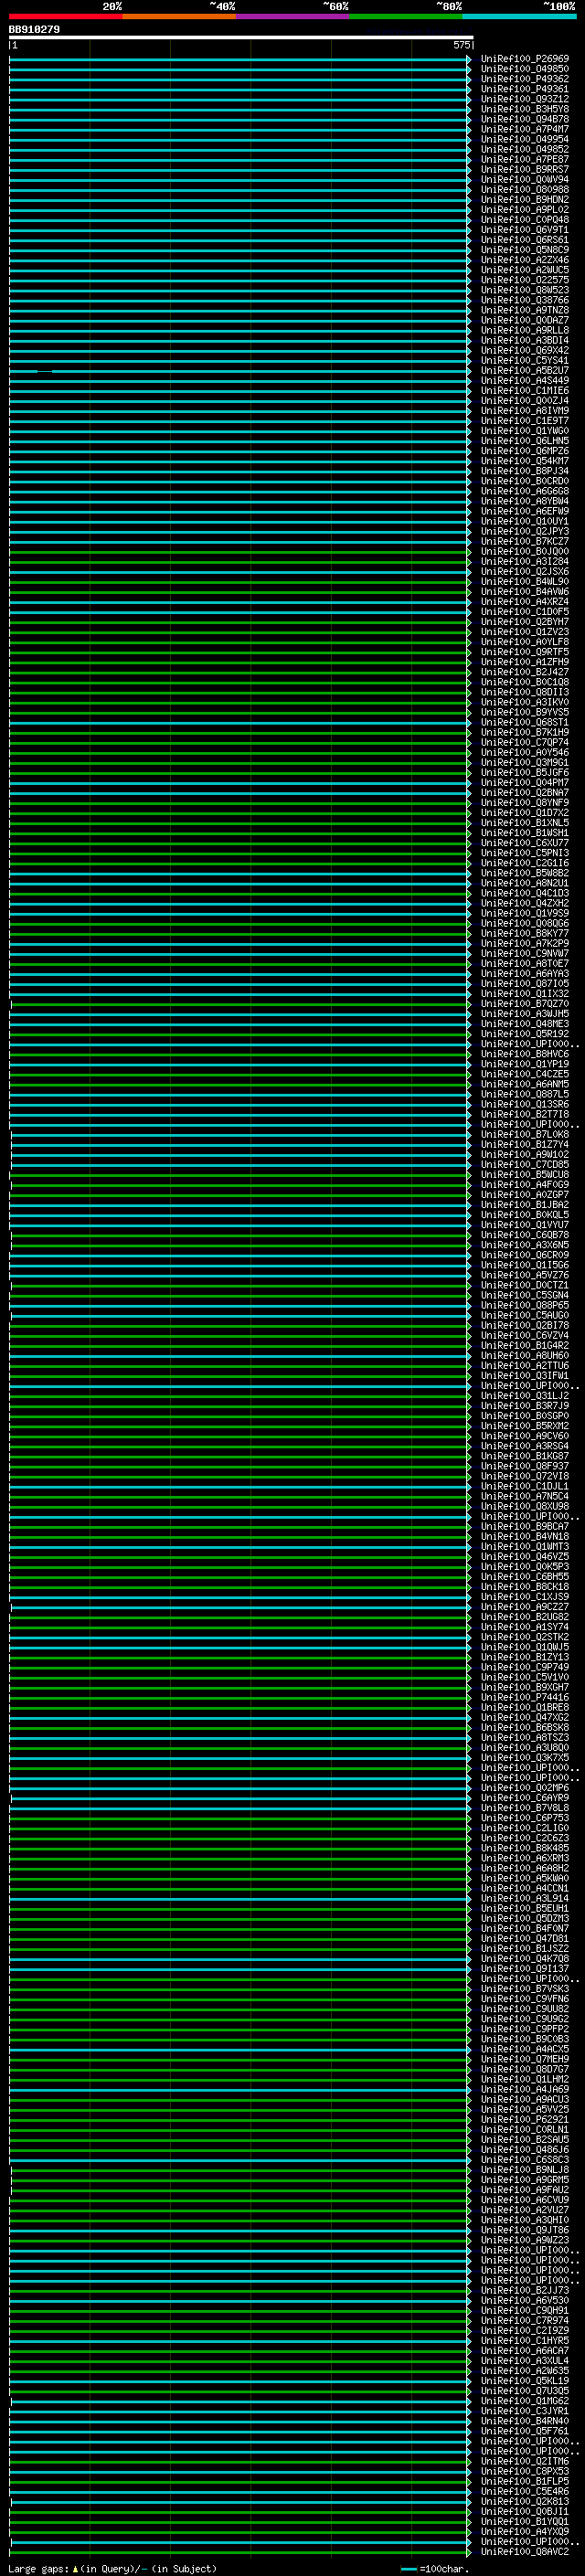585x2576 pixels.
Task: Click the green ~80% legend color bar
Action: tap(405, 16)
